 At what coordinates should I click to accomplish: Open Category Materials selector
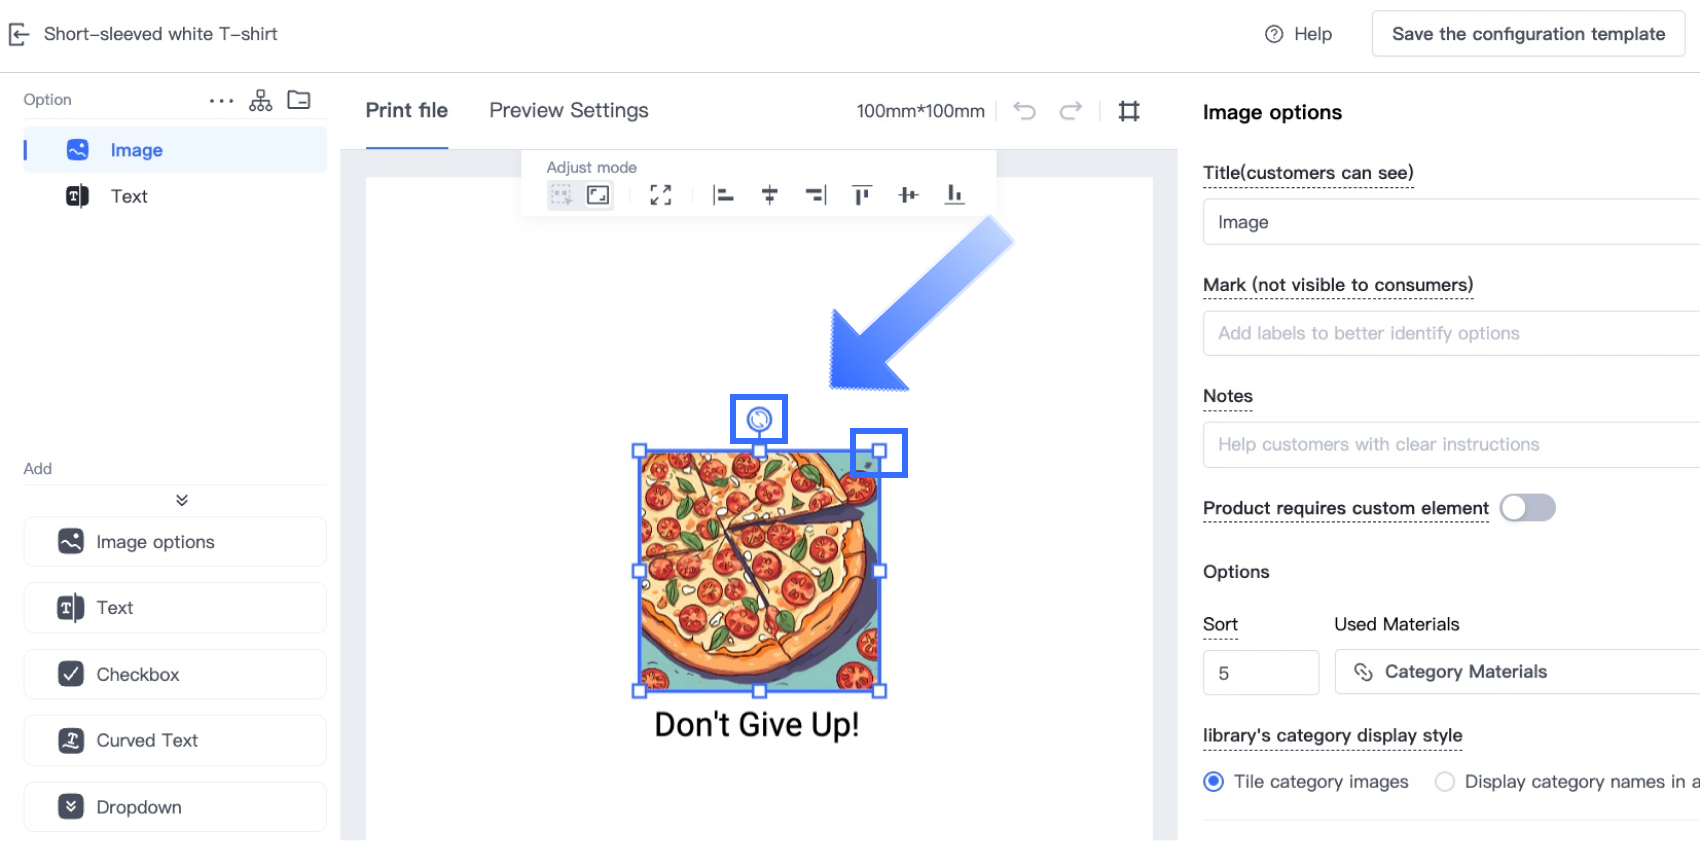pyautogui.click(x=1517, y=672)
